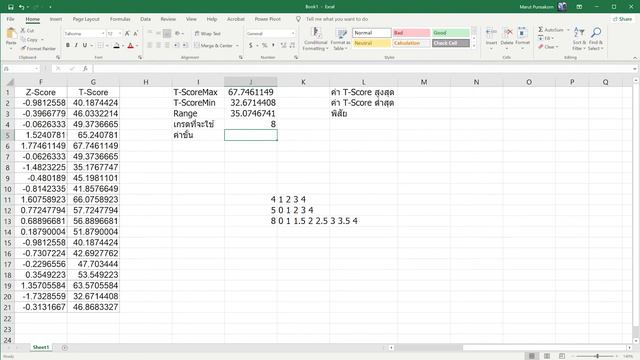Switch to the Insert tab
Viewport: 640px width, 360px height.
56,19
